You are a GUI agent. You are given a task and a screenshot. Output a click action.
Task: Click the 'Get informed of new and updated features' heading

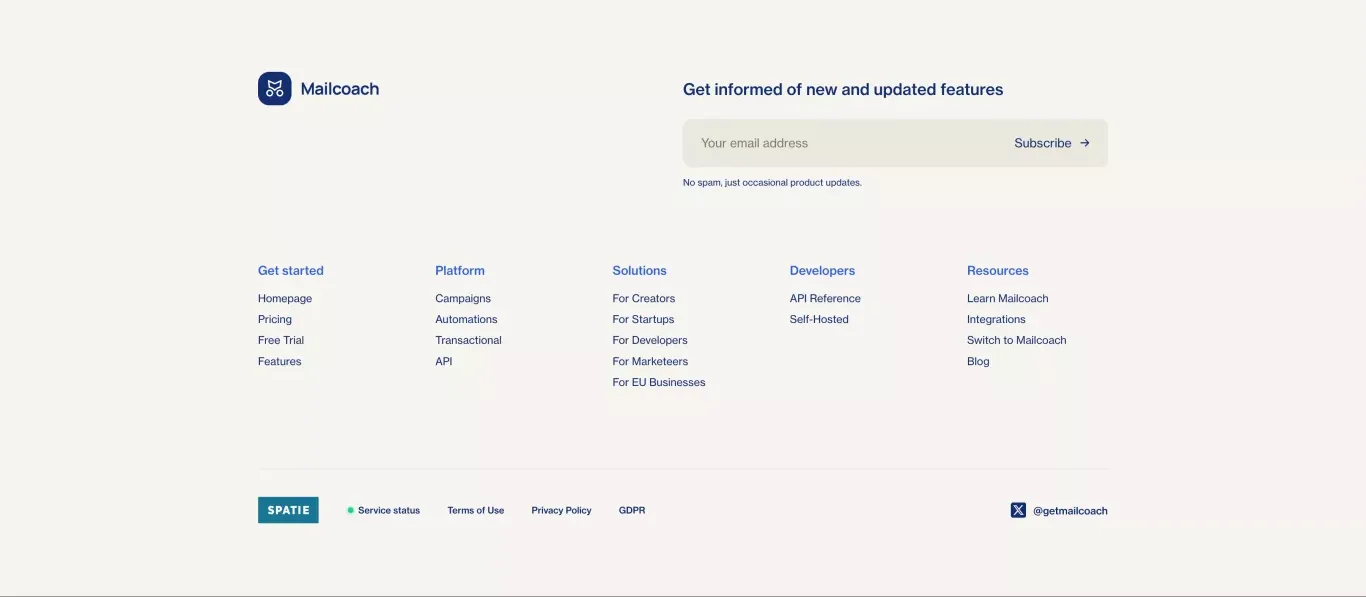pyautogui.click(x=843, y=89)
